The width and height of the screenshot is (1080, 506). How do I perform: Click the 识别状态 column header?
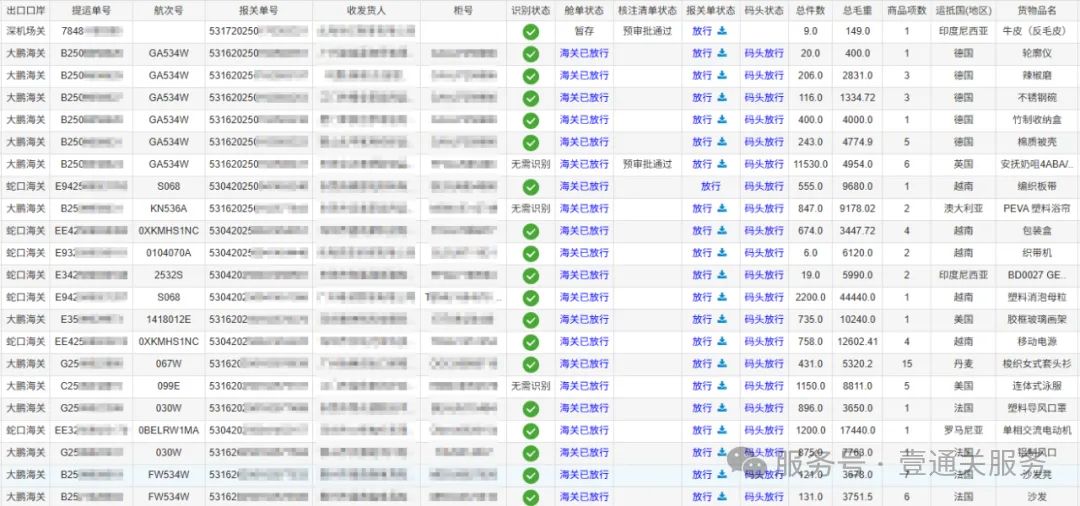530,10
